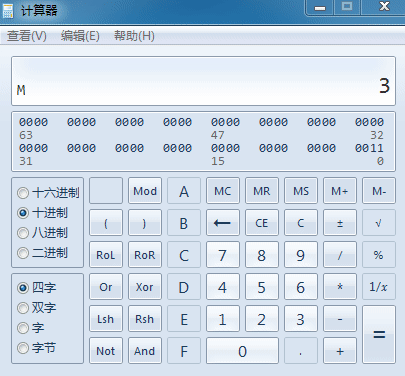
Task: Select the 十六进制 hexadecimal radio button
Action: click(x=23, y=193)
